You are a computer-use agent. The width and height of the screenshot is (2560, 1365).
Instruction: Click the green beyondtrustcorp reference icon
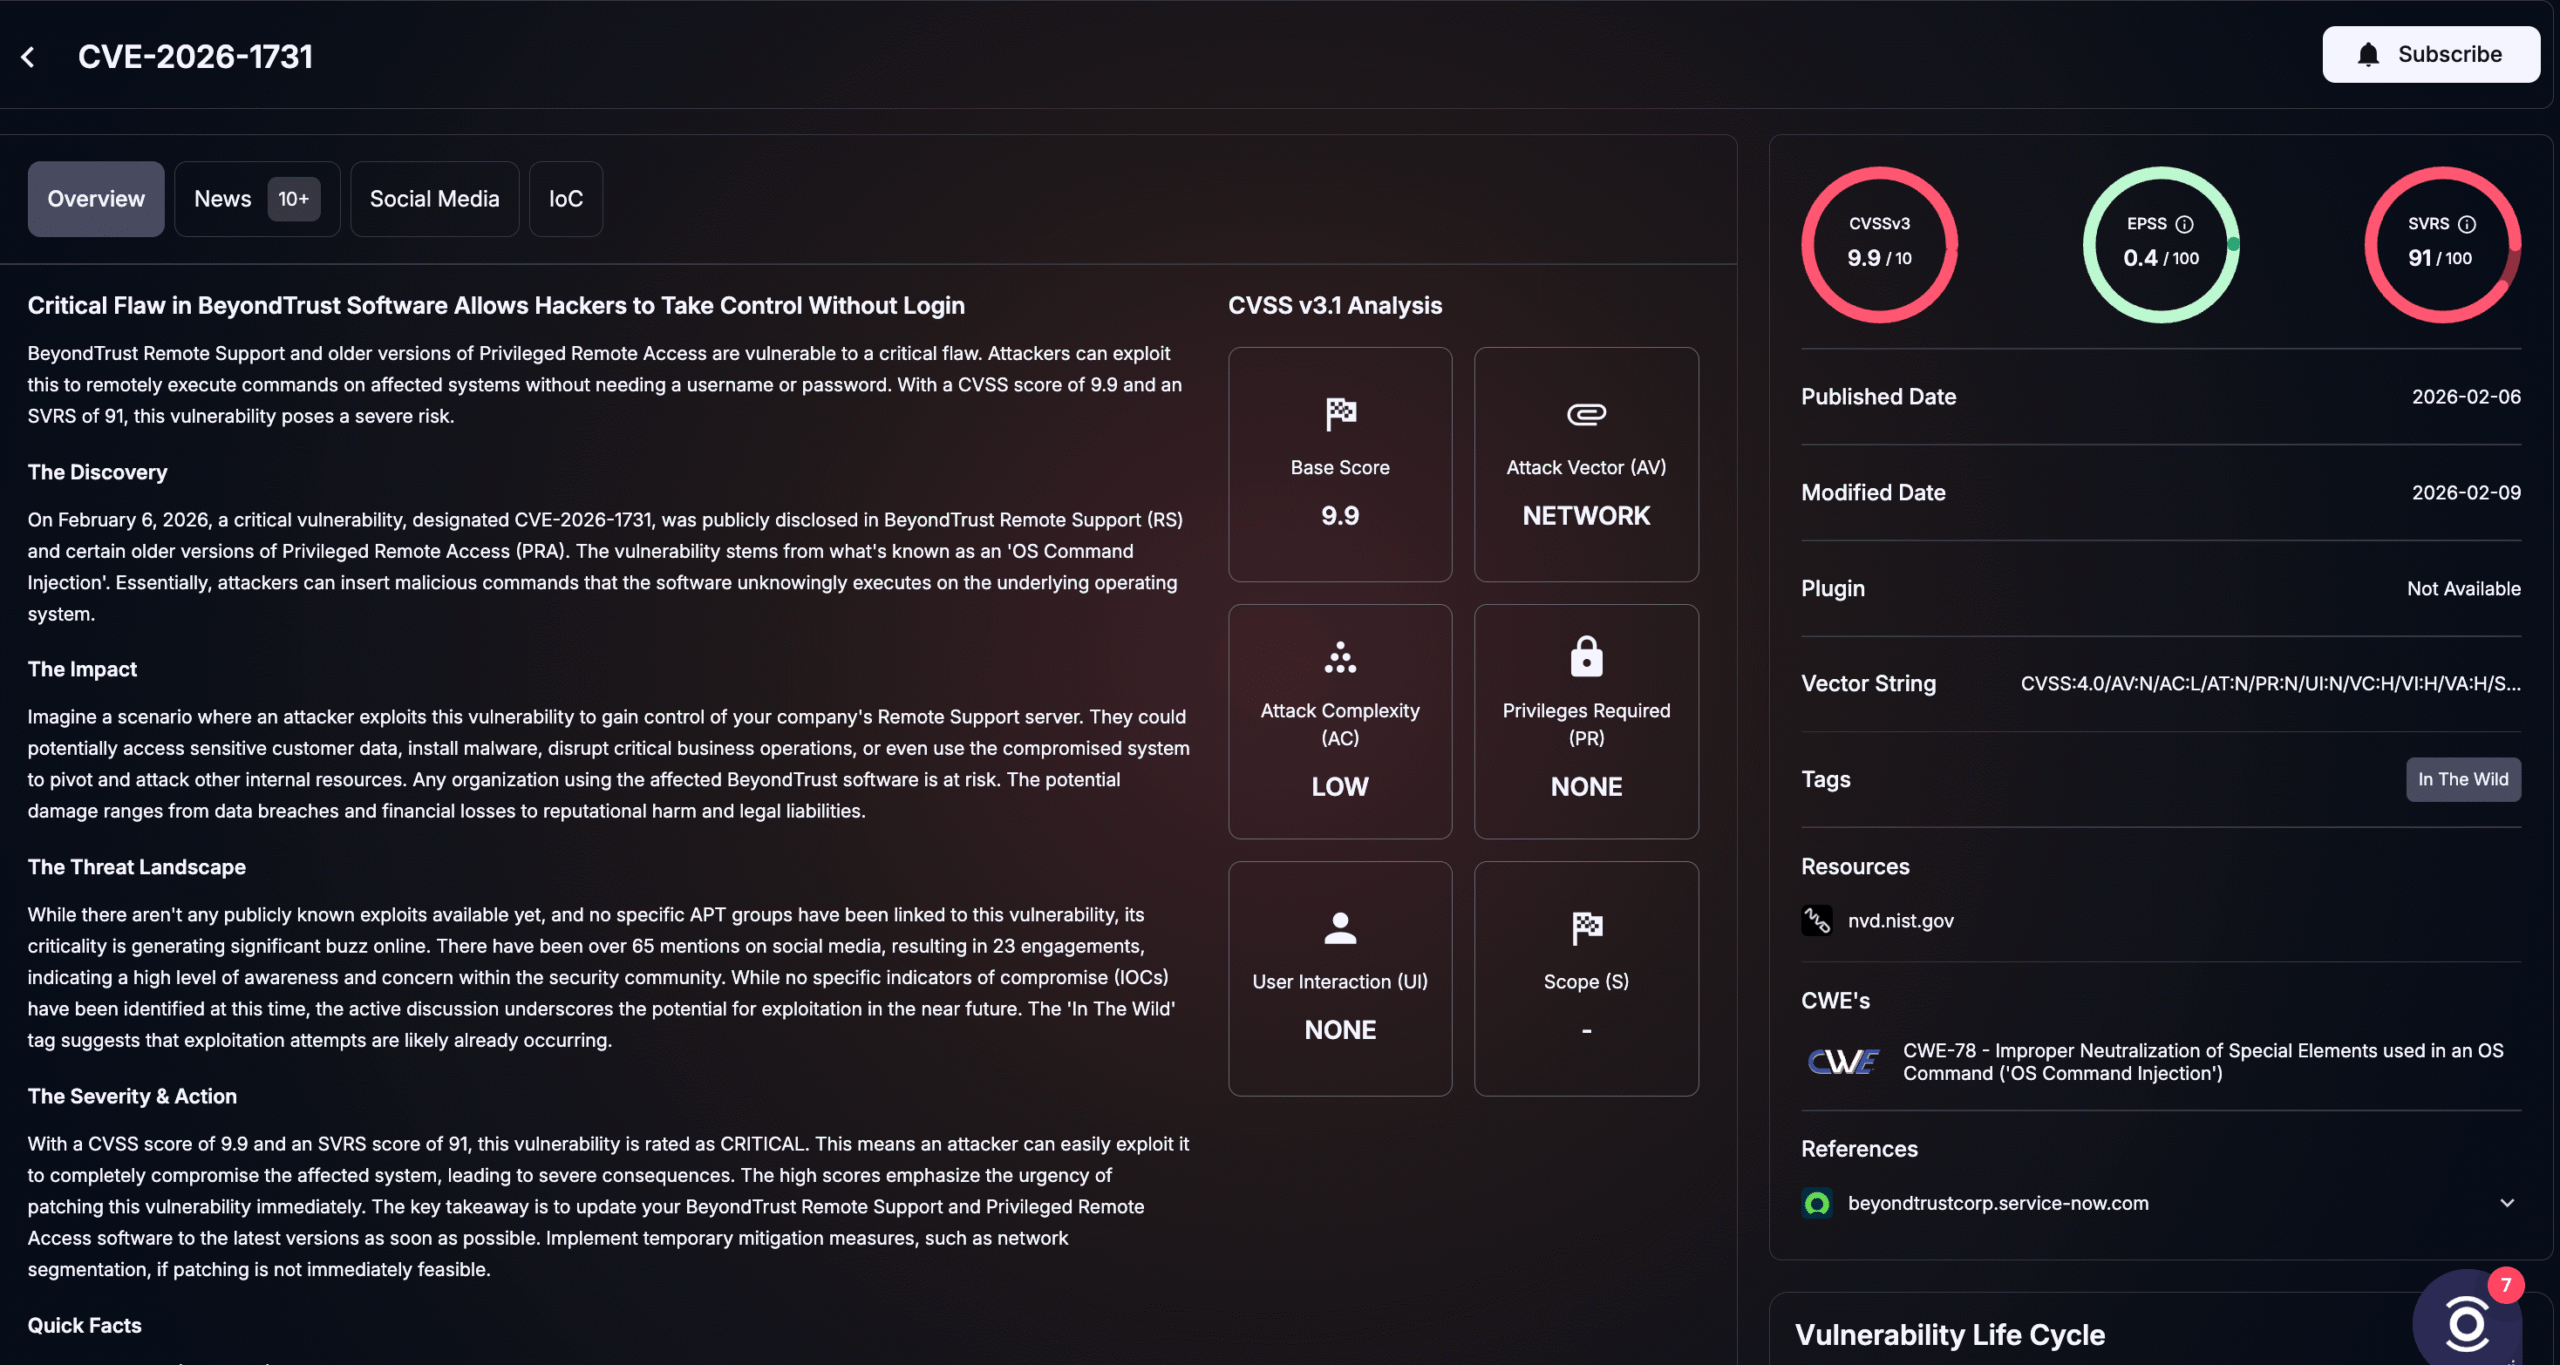1817,1203
